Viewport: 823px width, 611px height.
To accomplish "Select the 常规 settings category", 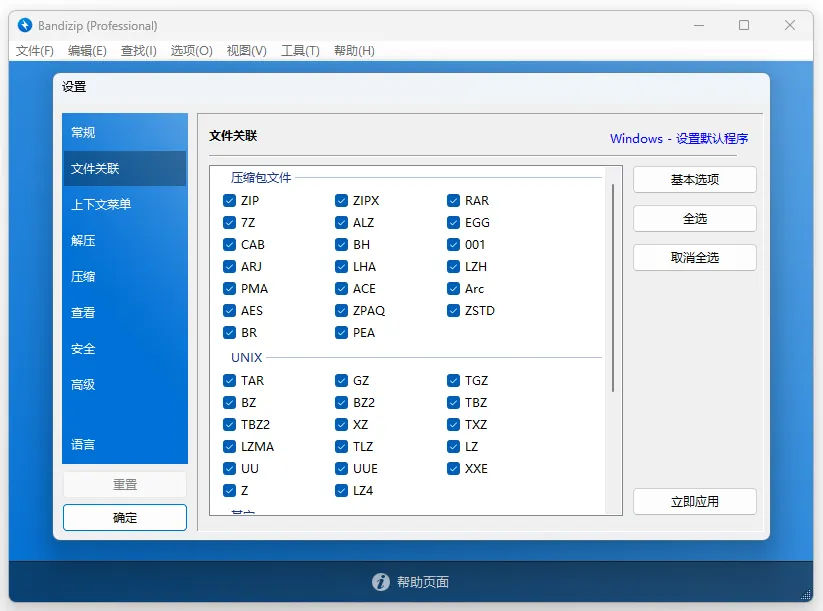I will click(125, 132).
